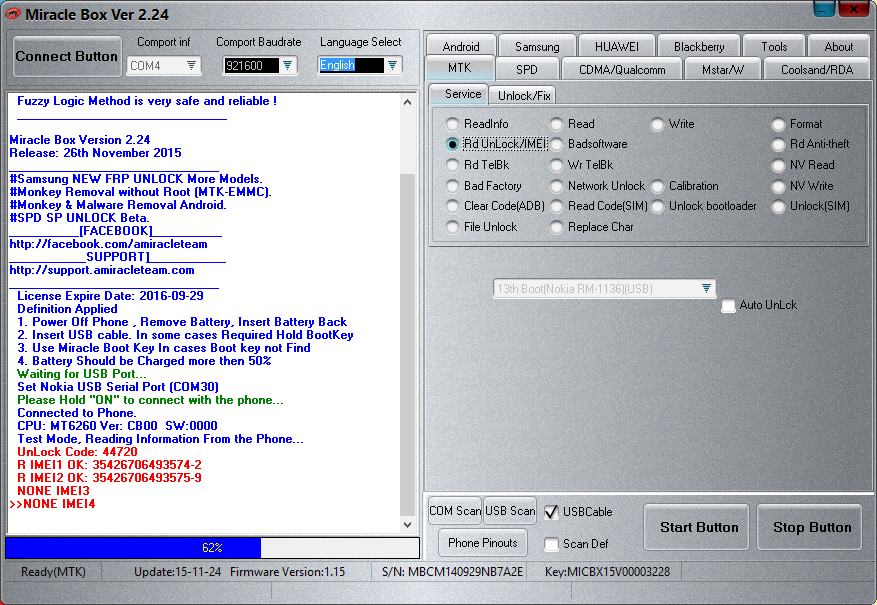Image resolution: width=877 pixels, height=605 pixels.
Task: Select the SPD tab
Action: click(x=526, y=70)
